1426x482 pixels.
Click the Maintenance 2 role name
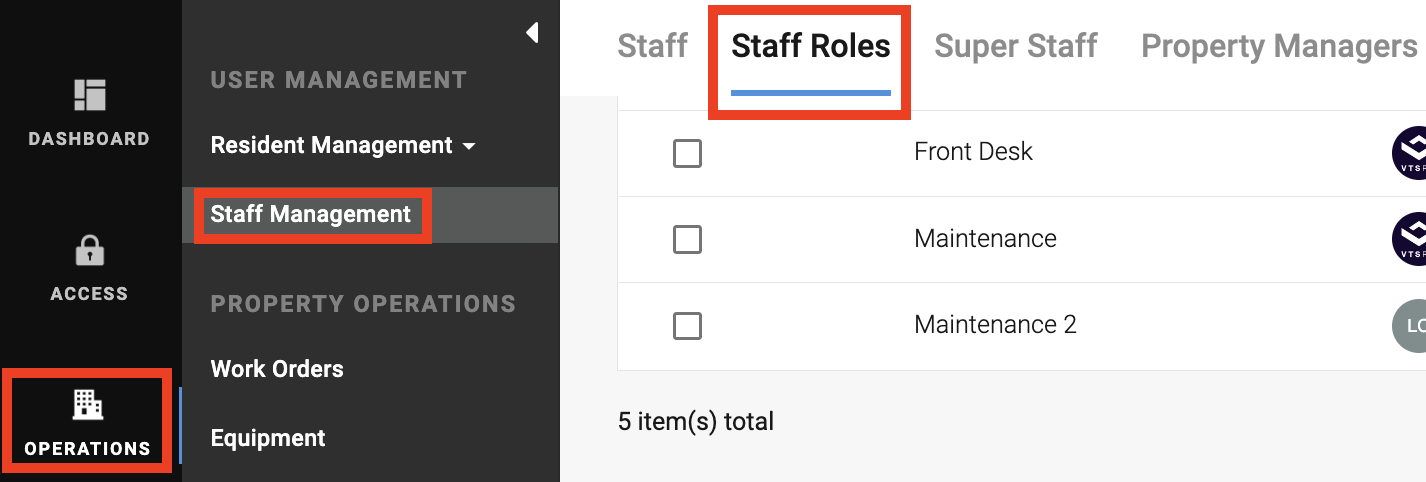(995, 325)
